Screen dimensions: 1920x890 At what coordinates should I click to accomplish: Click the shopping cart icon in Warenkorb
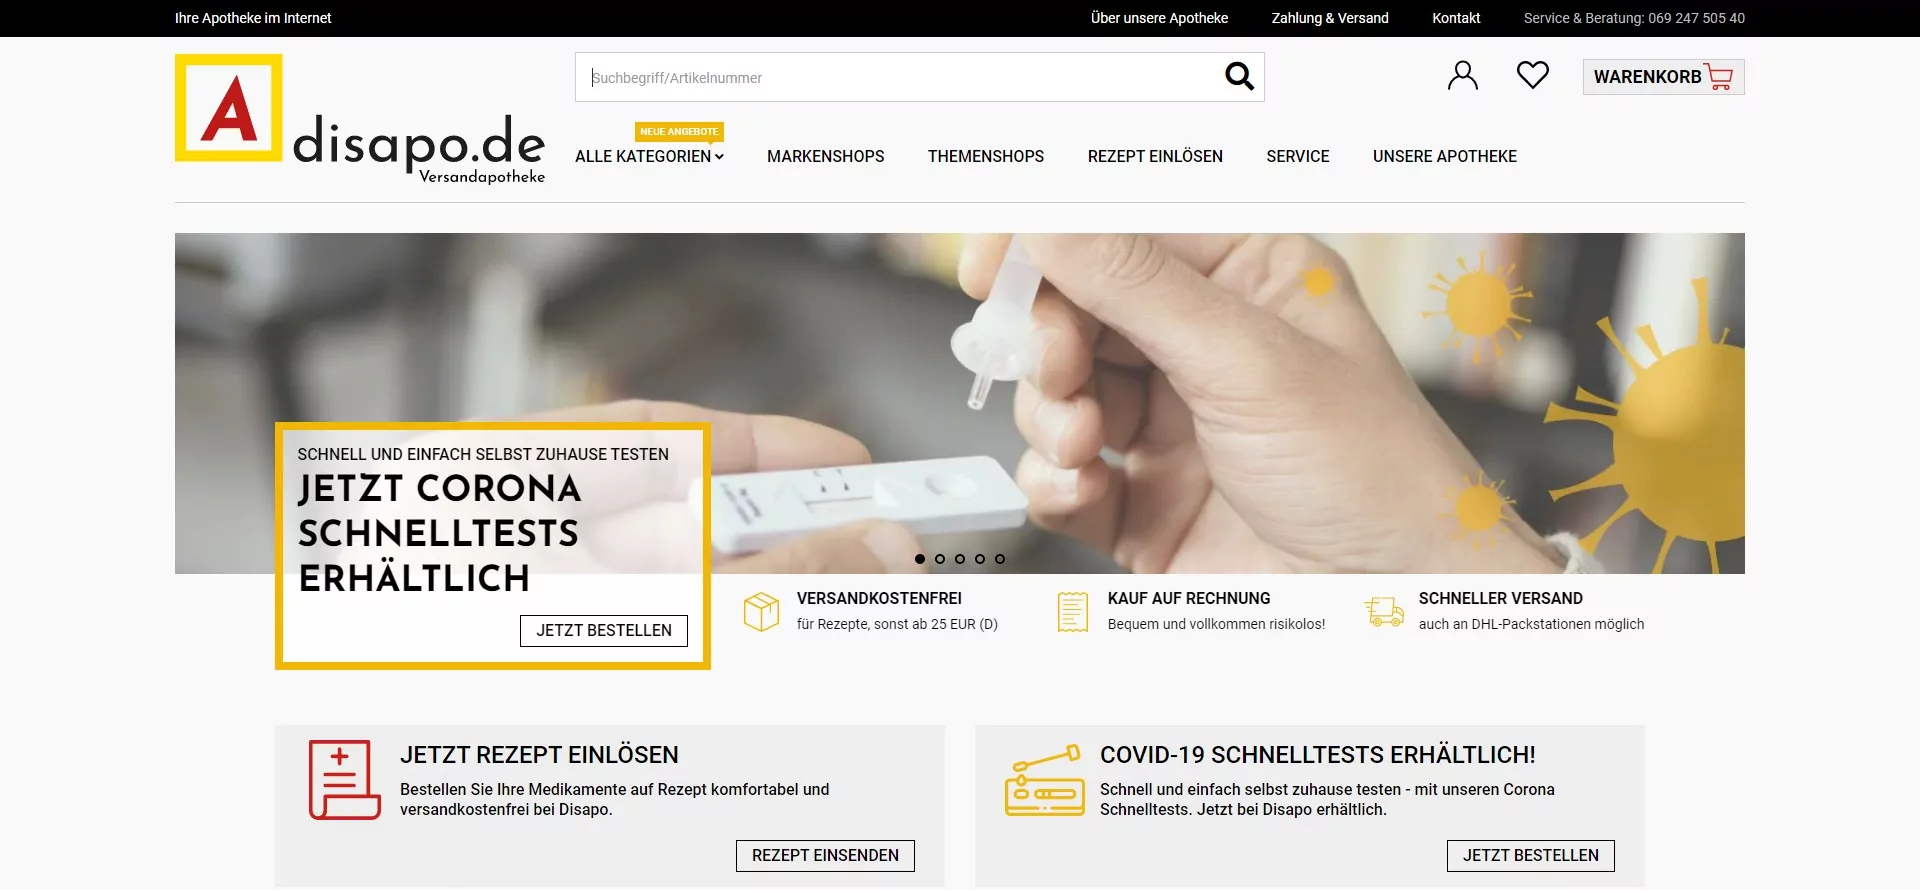(1719, 77)
